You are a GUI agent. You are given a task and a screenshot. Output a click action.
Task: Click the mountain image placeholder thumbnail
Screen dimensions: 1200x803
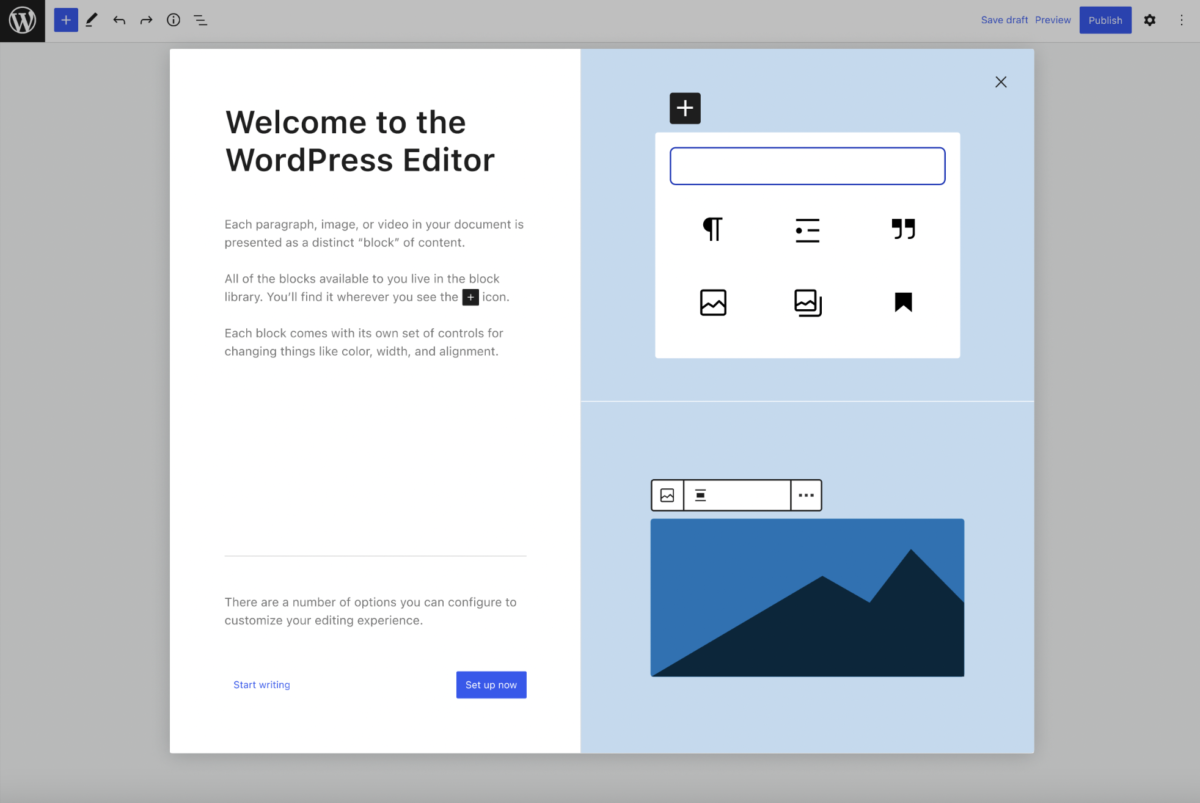[807, 597]
